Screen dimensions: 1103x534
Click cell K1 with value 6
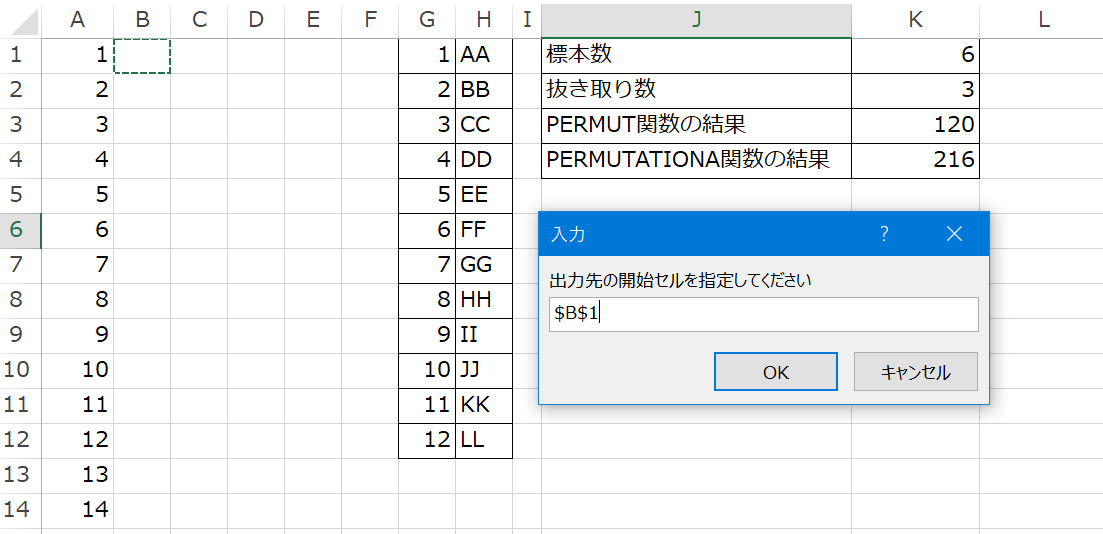(x=915, y=56)
